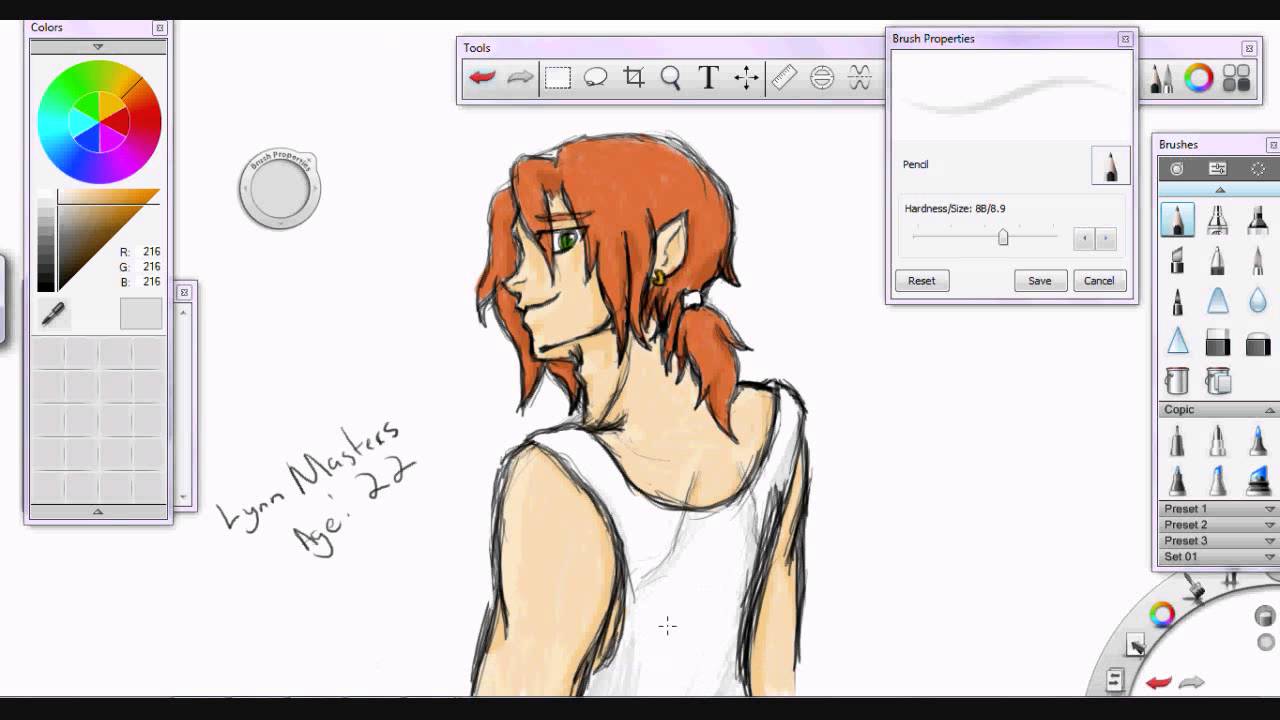
Task: Click the bottom arrow of the Colors swatch panel
Action: 98,511
